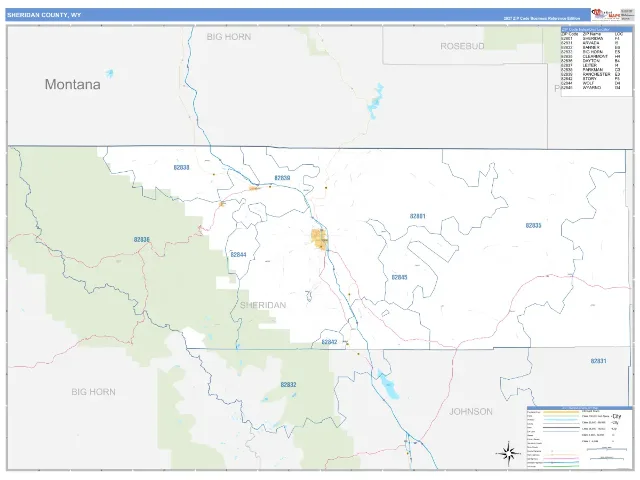Click the orange town marker below 82839
The image size is (640, 480).
[x=254, y=189]
